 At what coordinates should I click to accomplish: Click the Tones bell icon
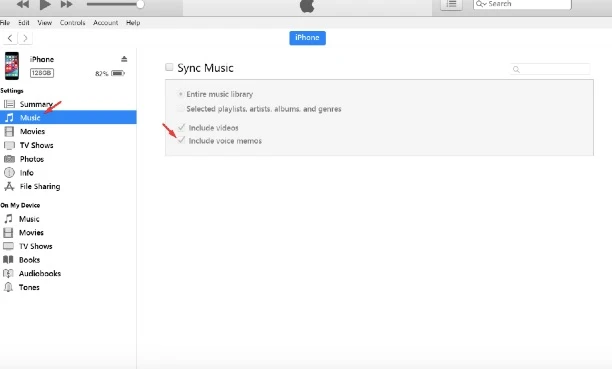pyautogui.click(x=8, y=287)
